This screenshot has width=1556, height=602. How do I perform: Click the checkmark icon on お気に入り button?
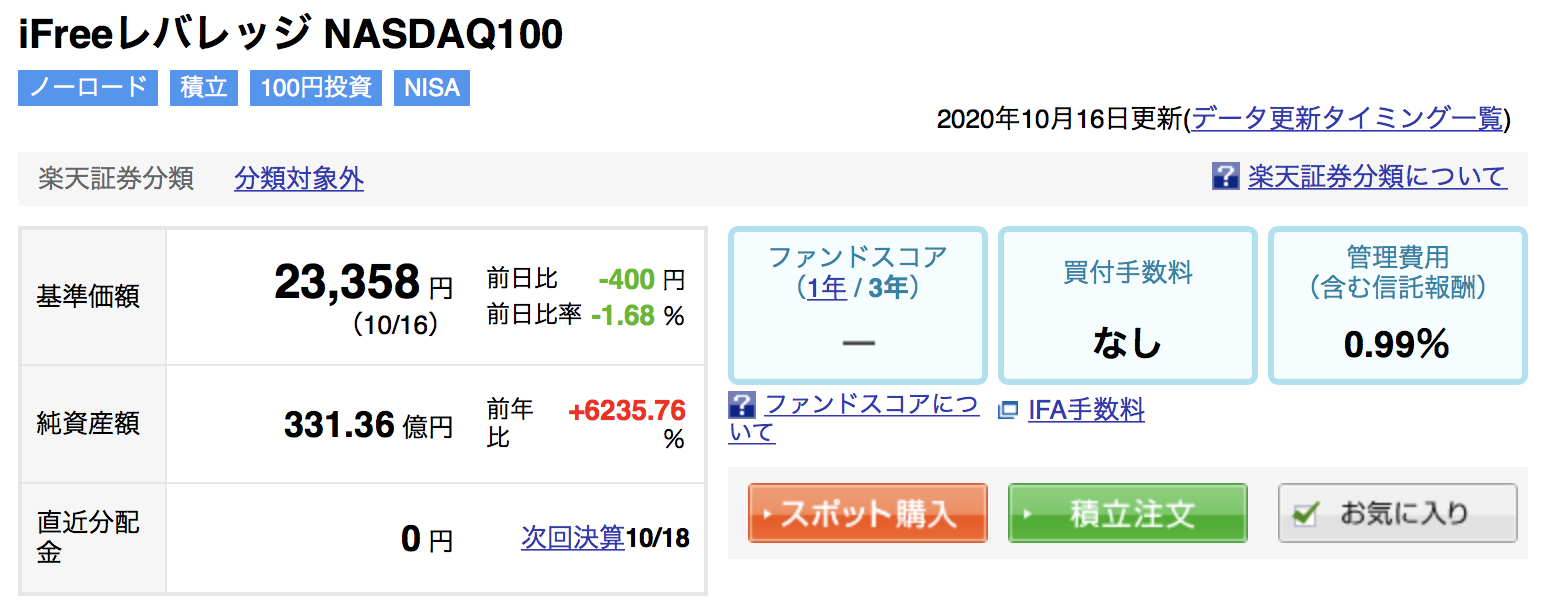pos(1305,514)
